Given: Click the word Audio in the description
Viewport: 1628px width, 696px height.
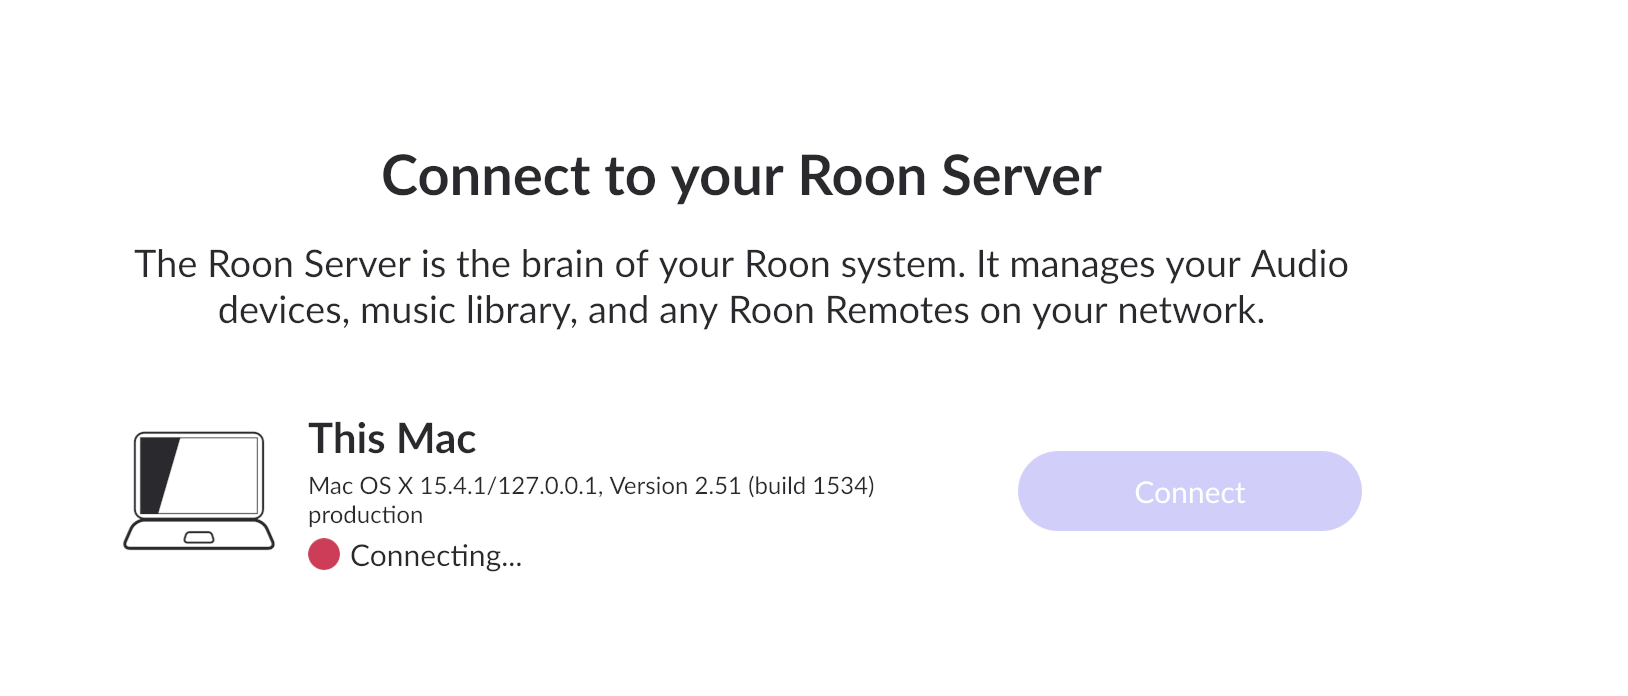Looking at the screenshot, I should pos(1300,264).
